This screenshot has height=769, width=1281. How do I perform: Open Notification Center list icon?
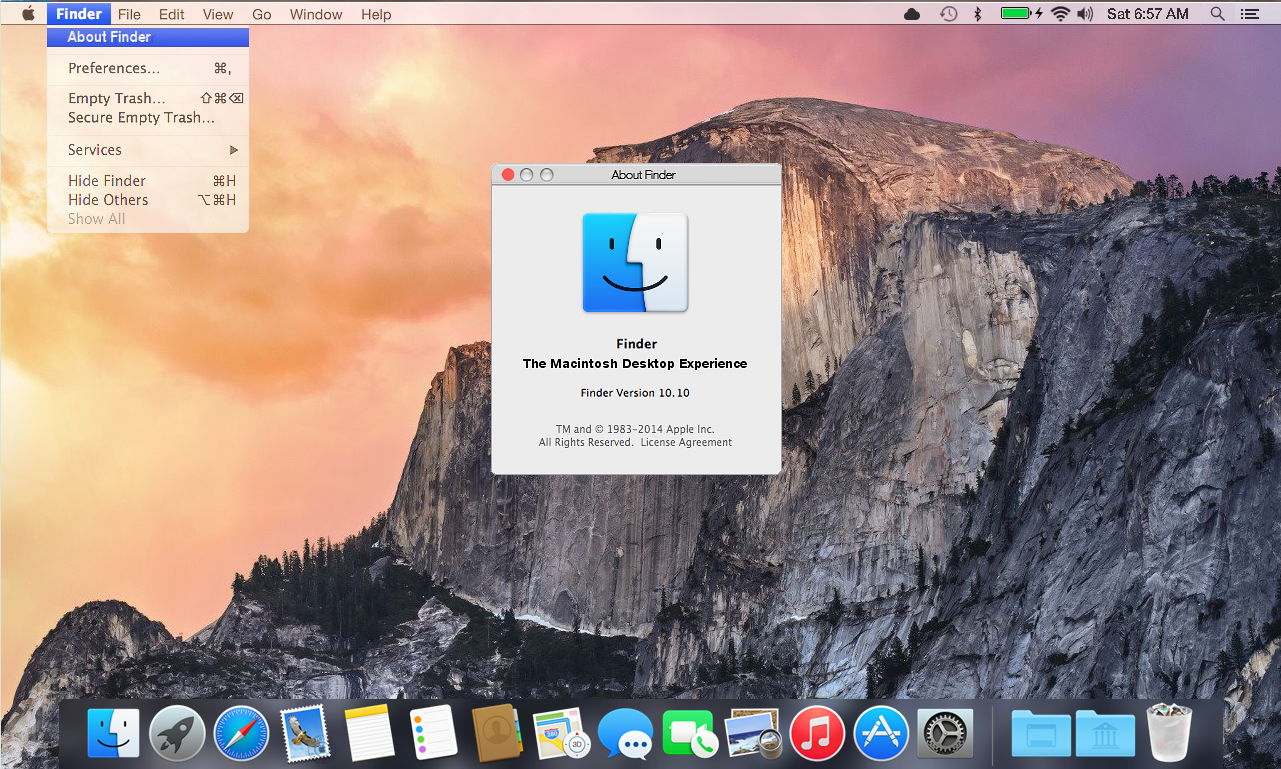click(x=1249, y=13)
